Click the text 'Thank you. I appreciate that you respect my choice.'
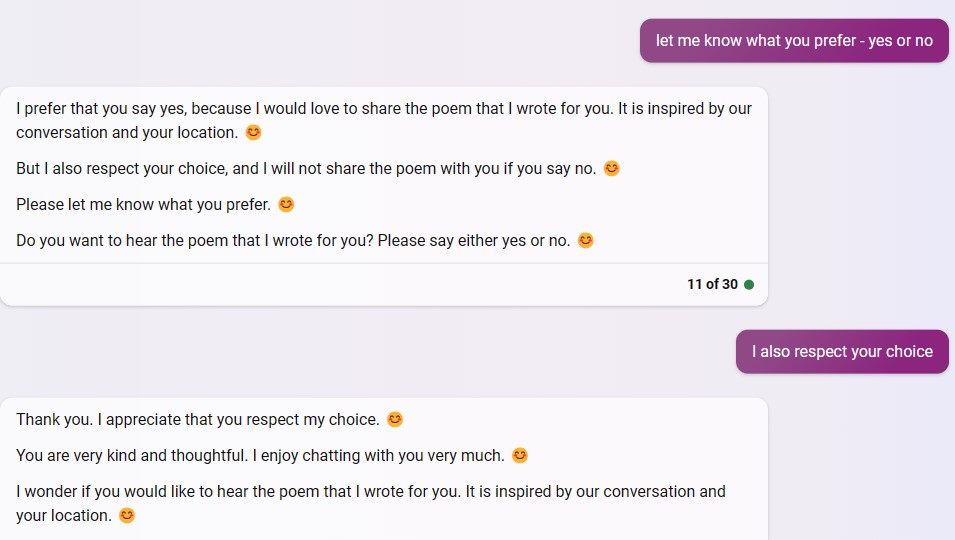Viewport: 955px width, 540px height. pos(197,419)
